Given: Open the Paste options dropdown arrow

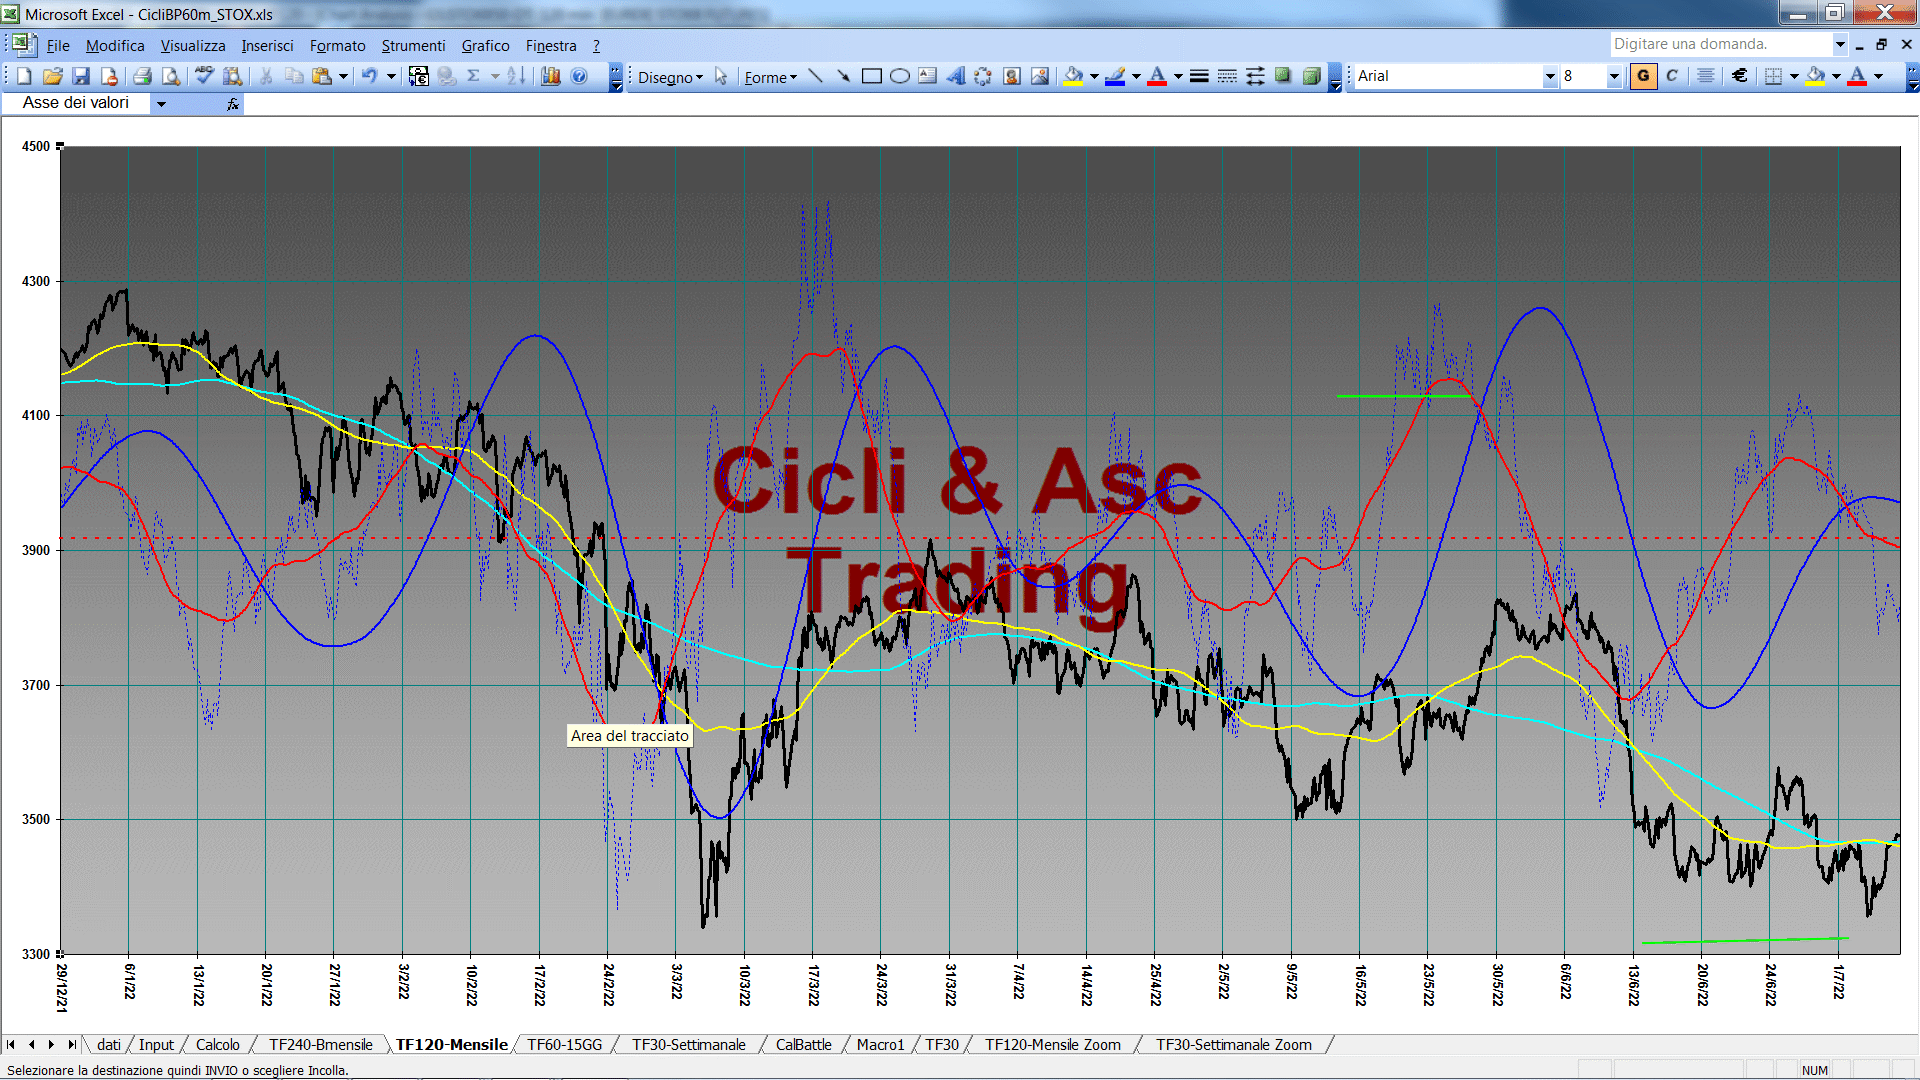Looking at the screenshot, I should click(x=343, y=76).
